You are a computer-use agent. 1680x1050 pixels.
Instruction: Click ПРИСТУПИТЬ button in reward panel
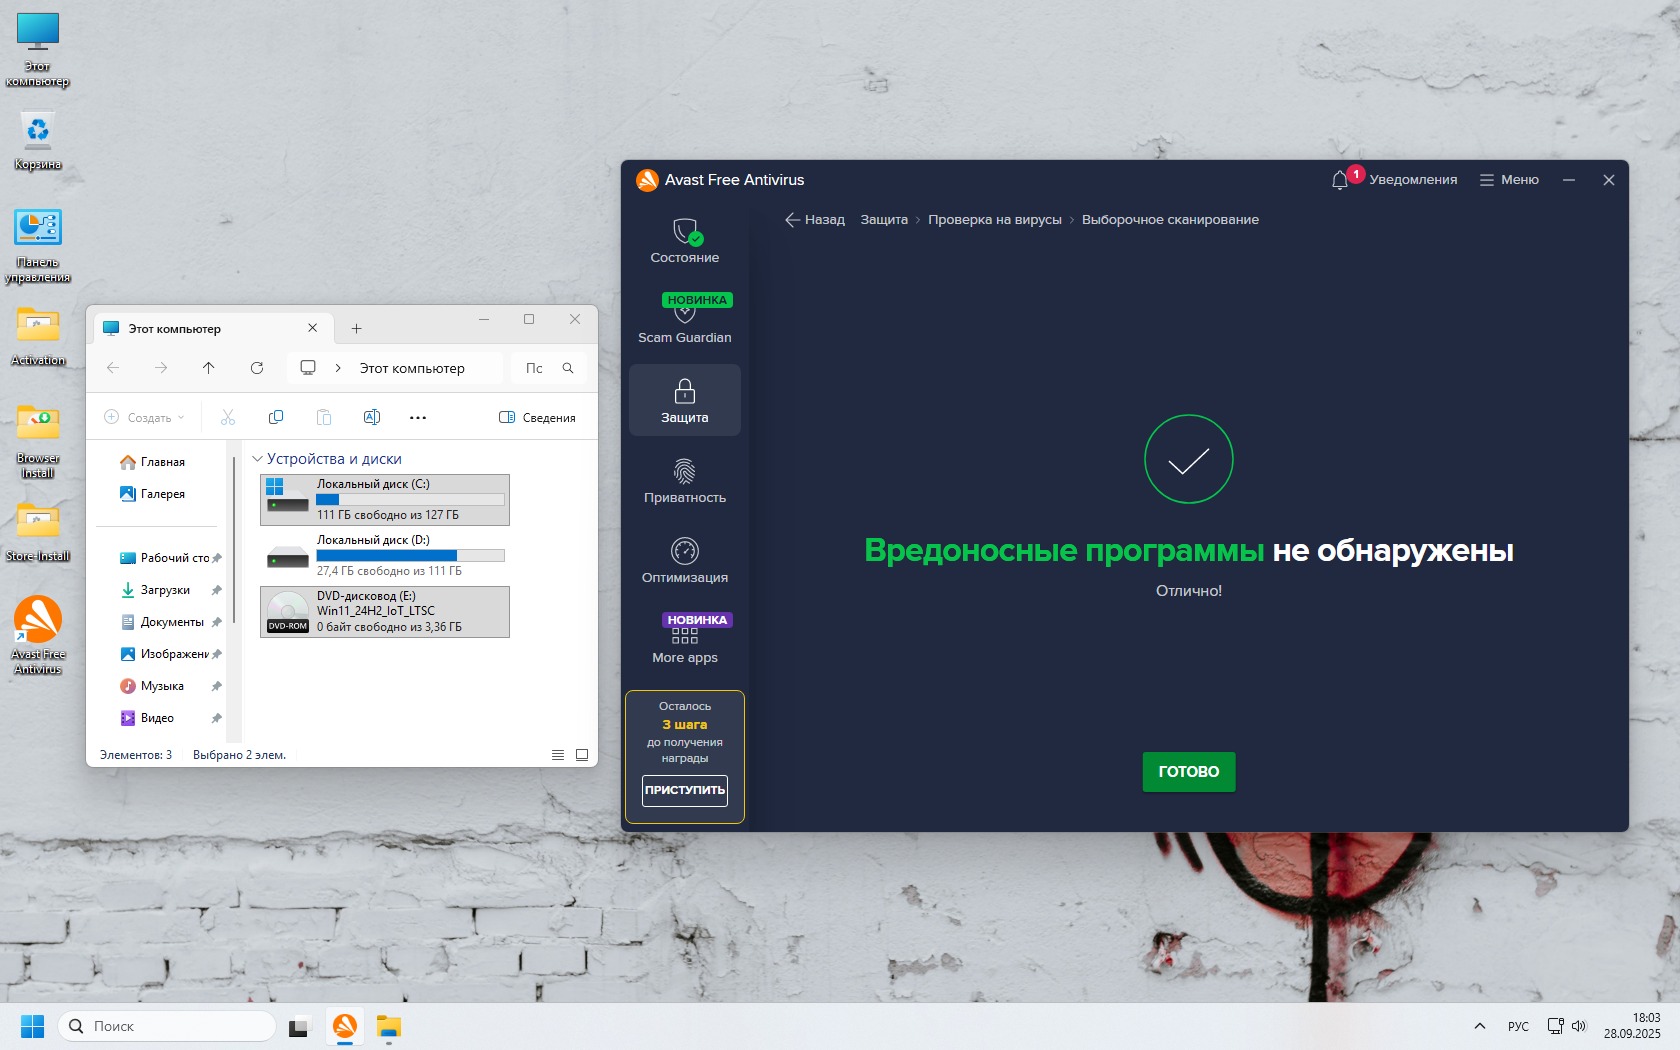click(x=685, y=790)
